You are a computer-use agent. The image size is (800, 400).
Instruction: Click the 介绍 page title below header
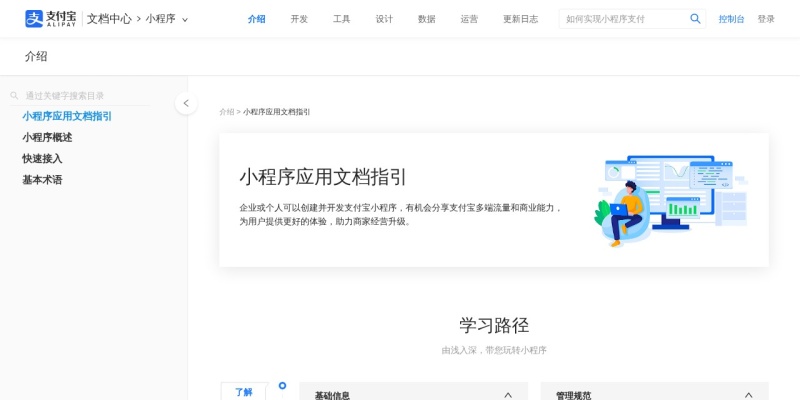pos(36,56)
